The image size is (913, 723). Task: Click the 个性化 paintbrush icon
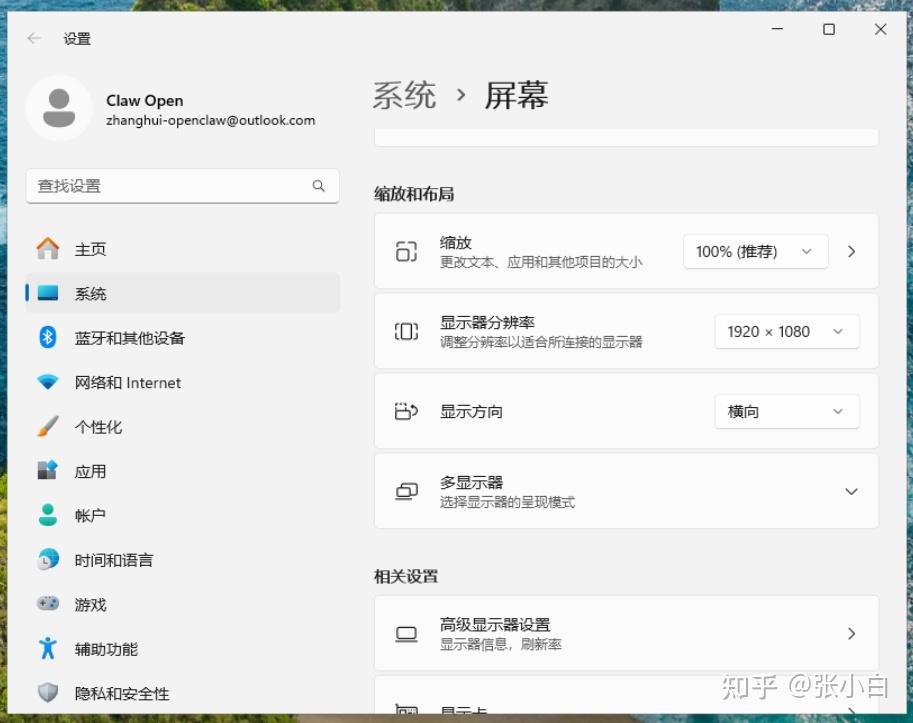coord(48,427)
